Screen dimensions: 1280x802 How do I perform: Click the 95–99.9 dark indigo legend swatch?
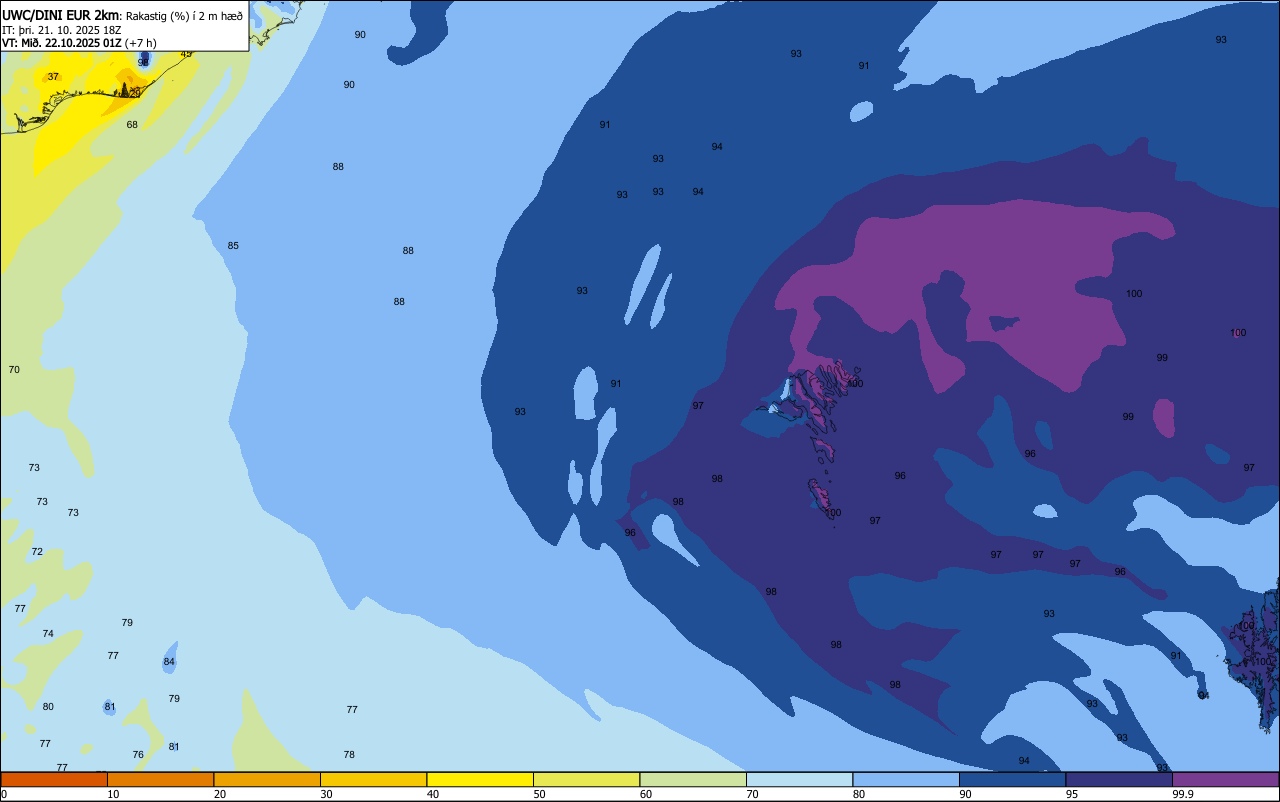[x=1119, y=779]
